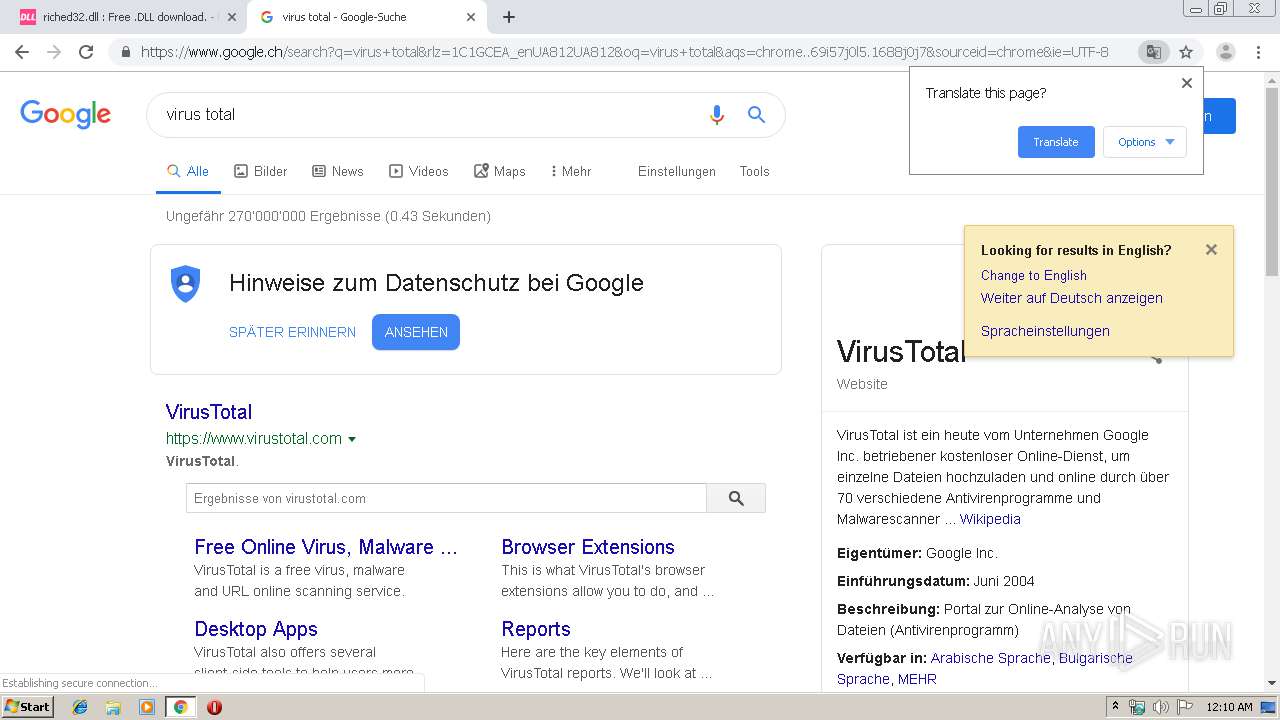The width and height of the screenshot is (1280, 720).
Task: Bookmark this page with star icon
Action: [1186, 52]
